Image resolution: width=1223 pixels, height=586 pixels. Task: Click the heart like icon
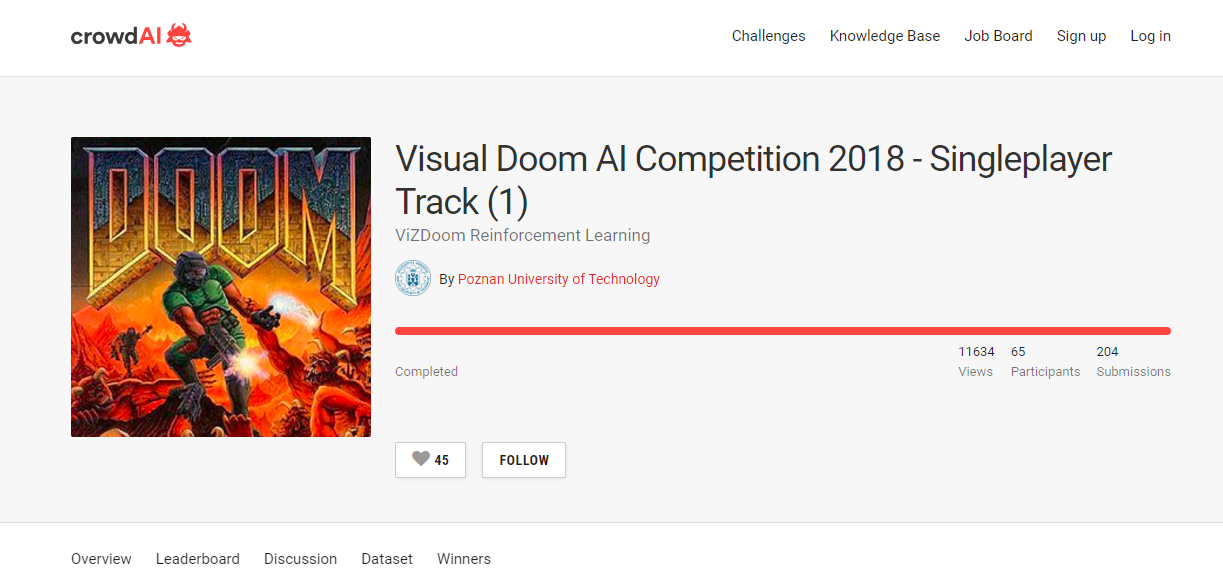click(x=421, y=460)
